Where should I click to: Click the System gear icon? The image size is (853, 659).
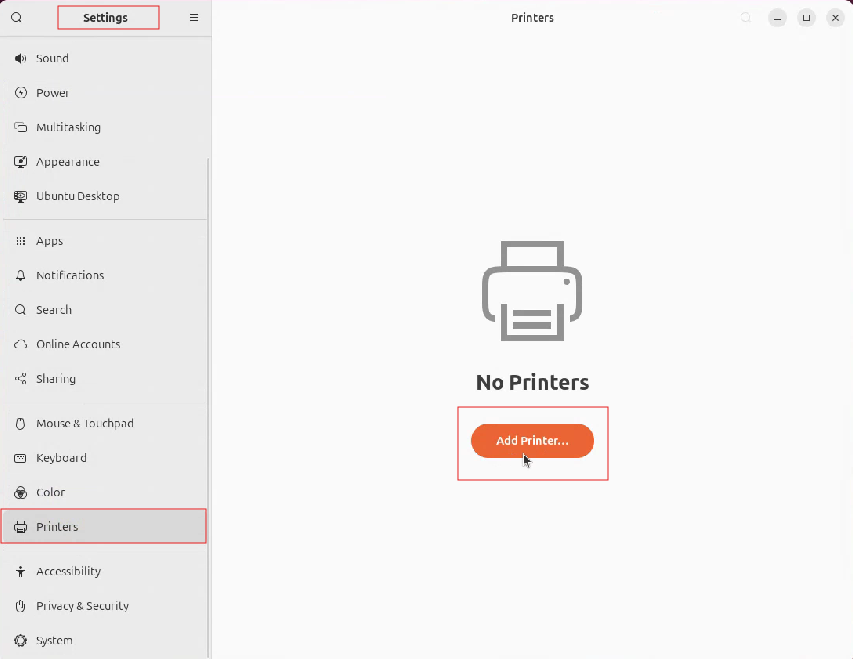click(20, 640)
